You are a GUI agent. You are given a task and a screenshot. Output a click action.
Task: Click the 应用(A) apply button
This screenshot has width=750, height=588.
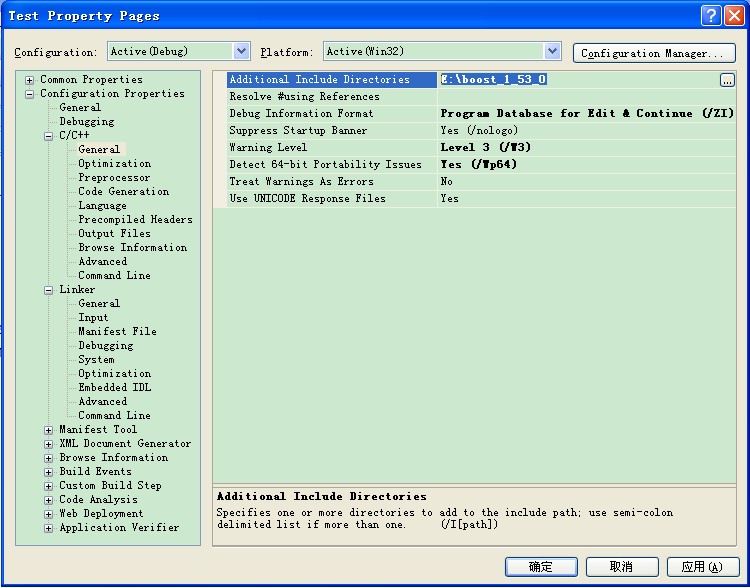click(x=702, y=567)
